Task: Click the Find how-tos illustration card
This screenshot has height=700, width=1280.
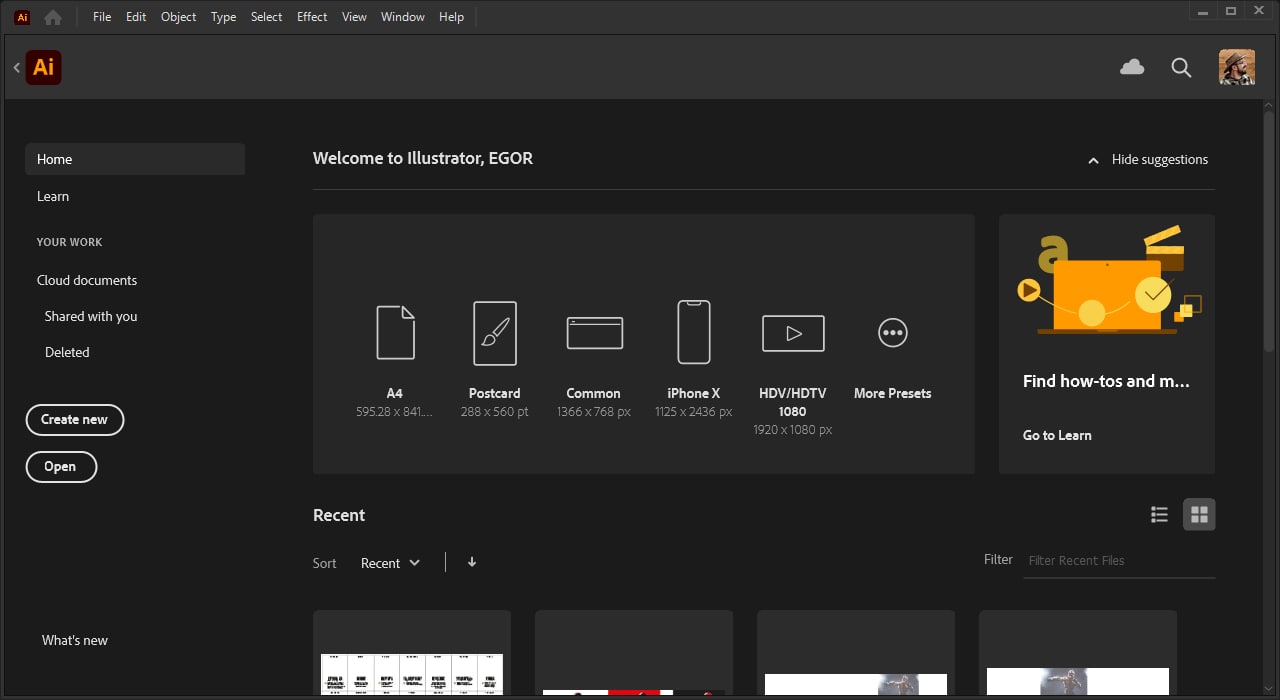Action: point(1107,344)
